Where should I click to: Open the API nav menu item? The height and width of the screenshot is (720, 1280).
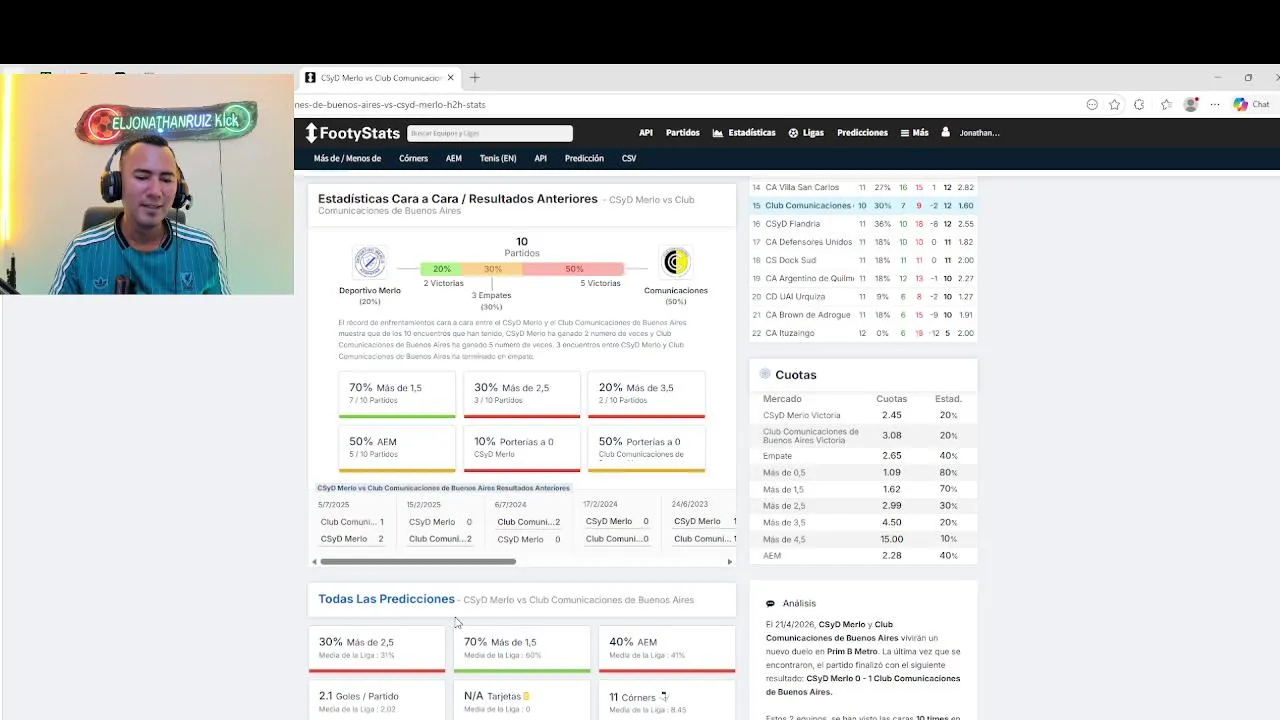point(646,133)
